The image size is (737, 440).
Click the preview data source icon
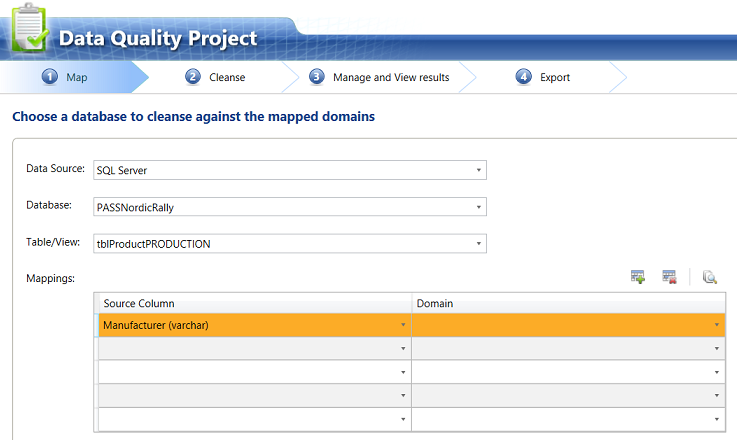click(x=710, y=277)
